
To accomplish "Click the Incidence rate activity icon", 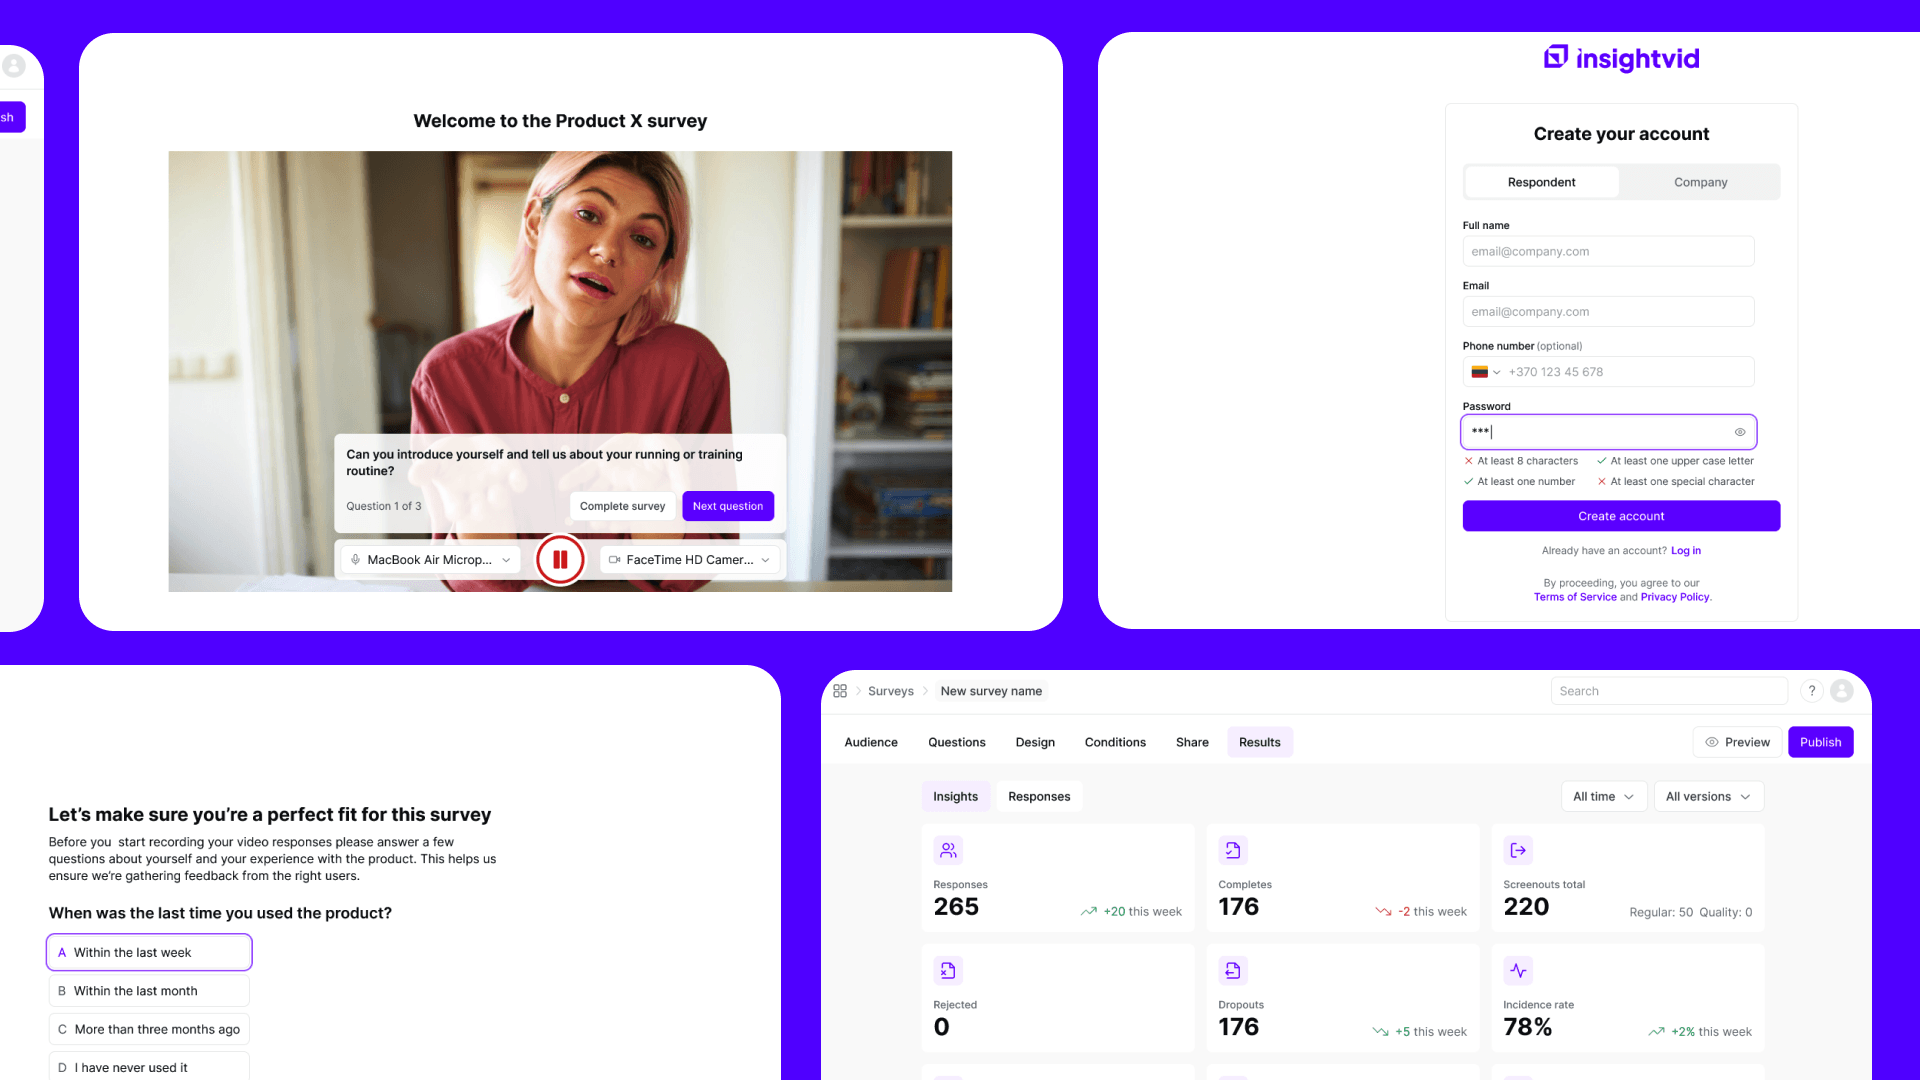I will (x=1518, y=970).
